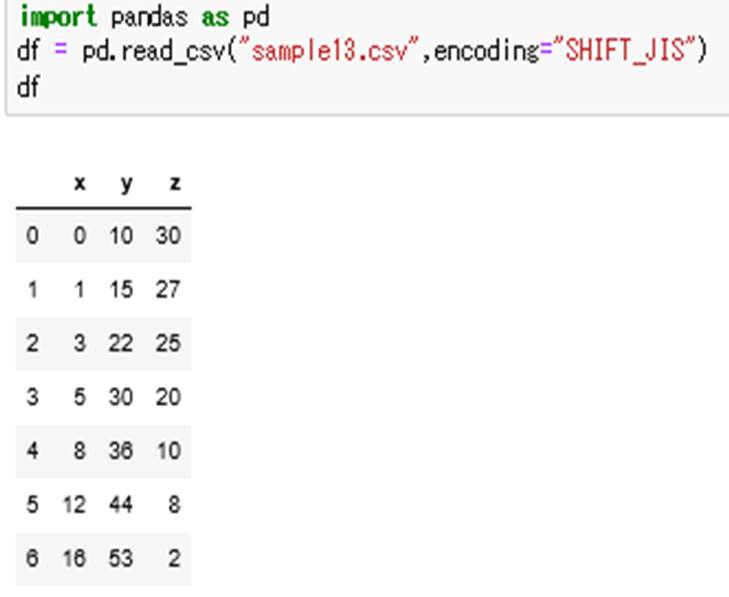Select the z column header

[x=175, y=183]
